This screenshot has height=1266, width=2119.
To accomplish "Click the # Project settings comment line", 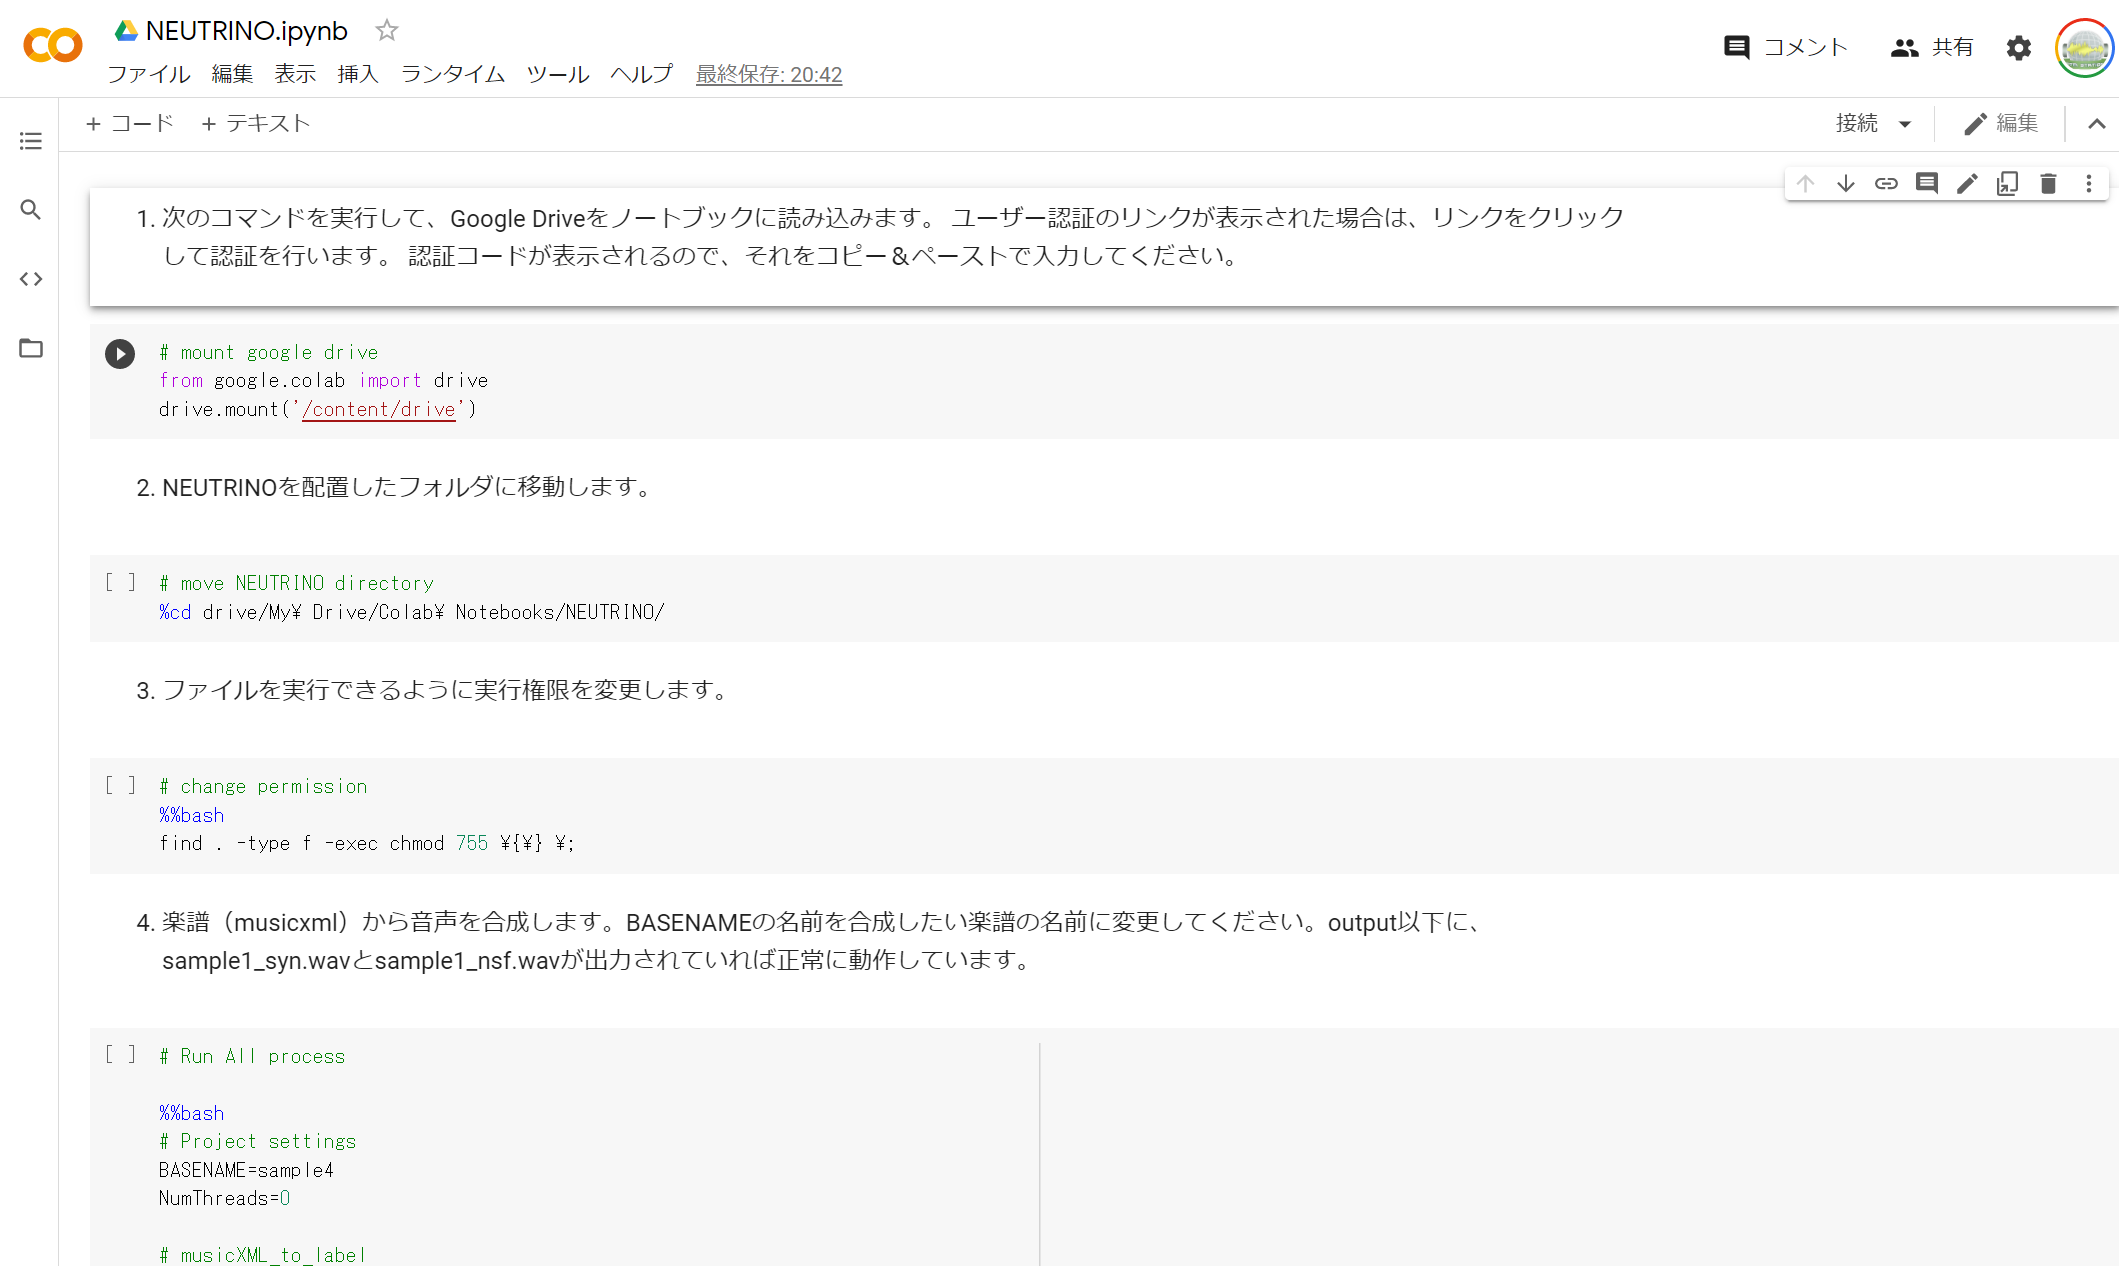I will click(257, 1141).
